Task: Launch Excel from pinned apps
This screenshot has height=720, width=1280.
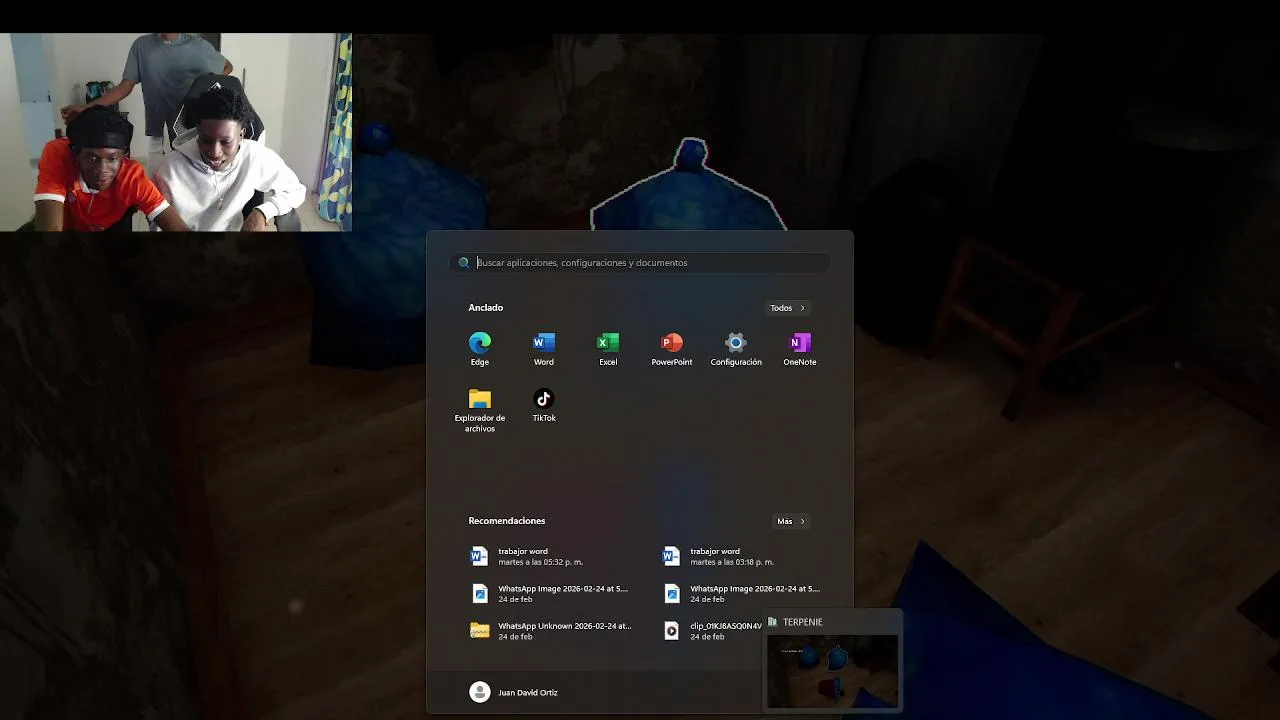Action: [x=608, y=348]
